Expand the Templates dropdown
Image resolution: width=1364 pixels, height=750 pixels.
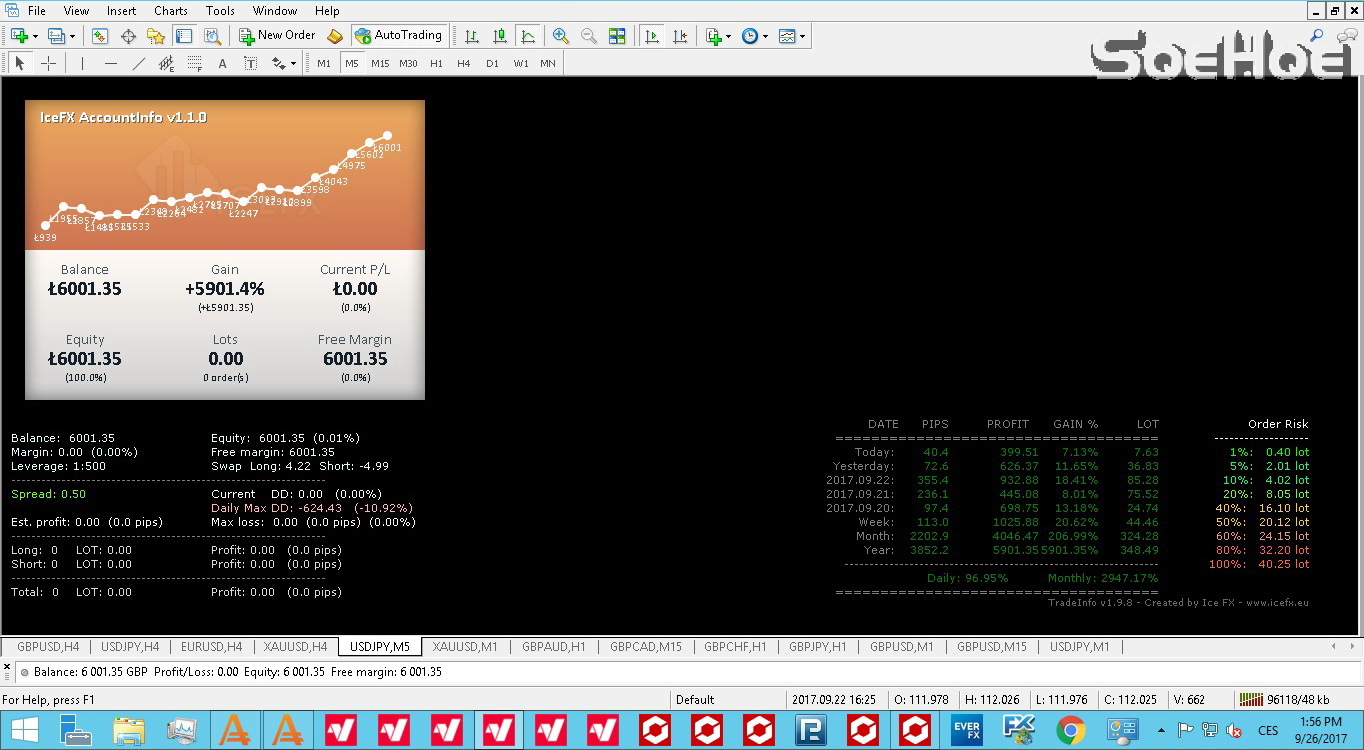[792, 36]
